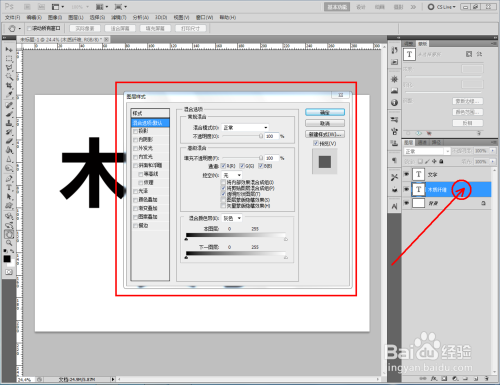This screenshot has height=385, width=500.
Task: Open the 滤镜(T) Filter menu
Action: [x=119, y=17]
